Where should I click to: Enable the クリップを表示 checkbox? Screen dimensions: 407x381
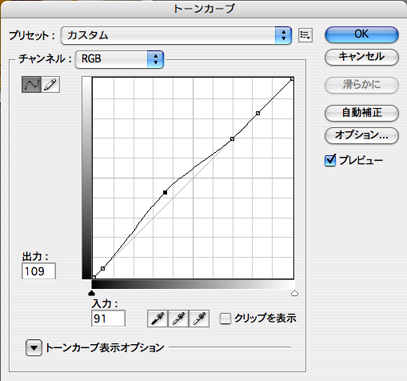(225, 319)
